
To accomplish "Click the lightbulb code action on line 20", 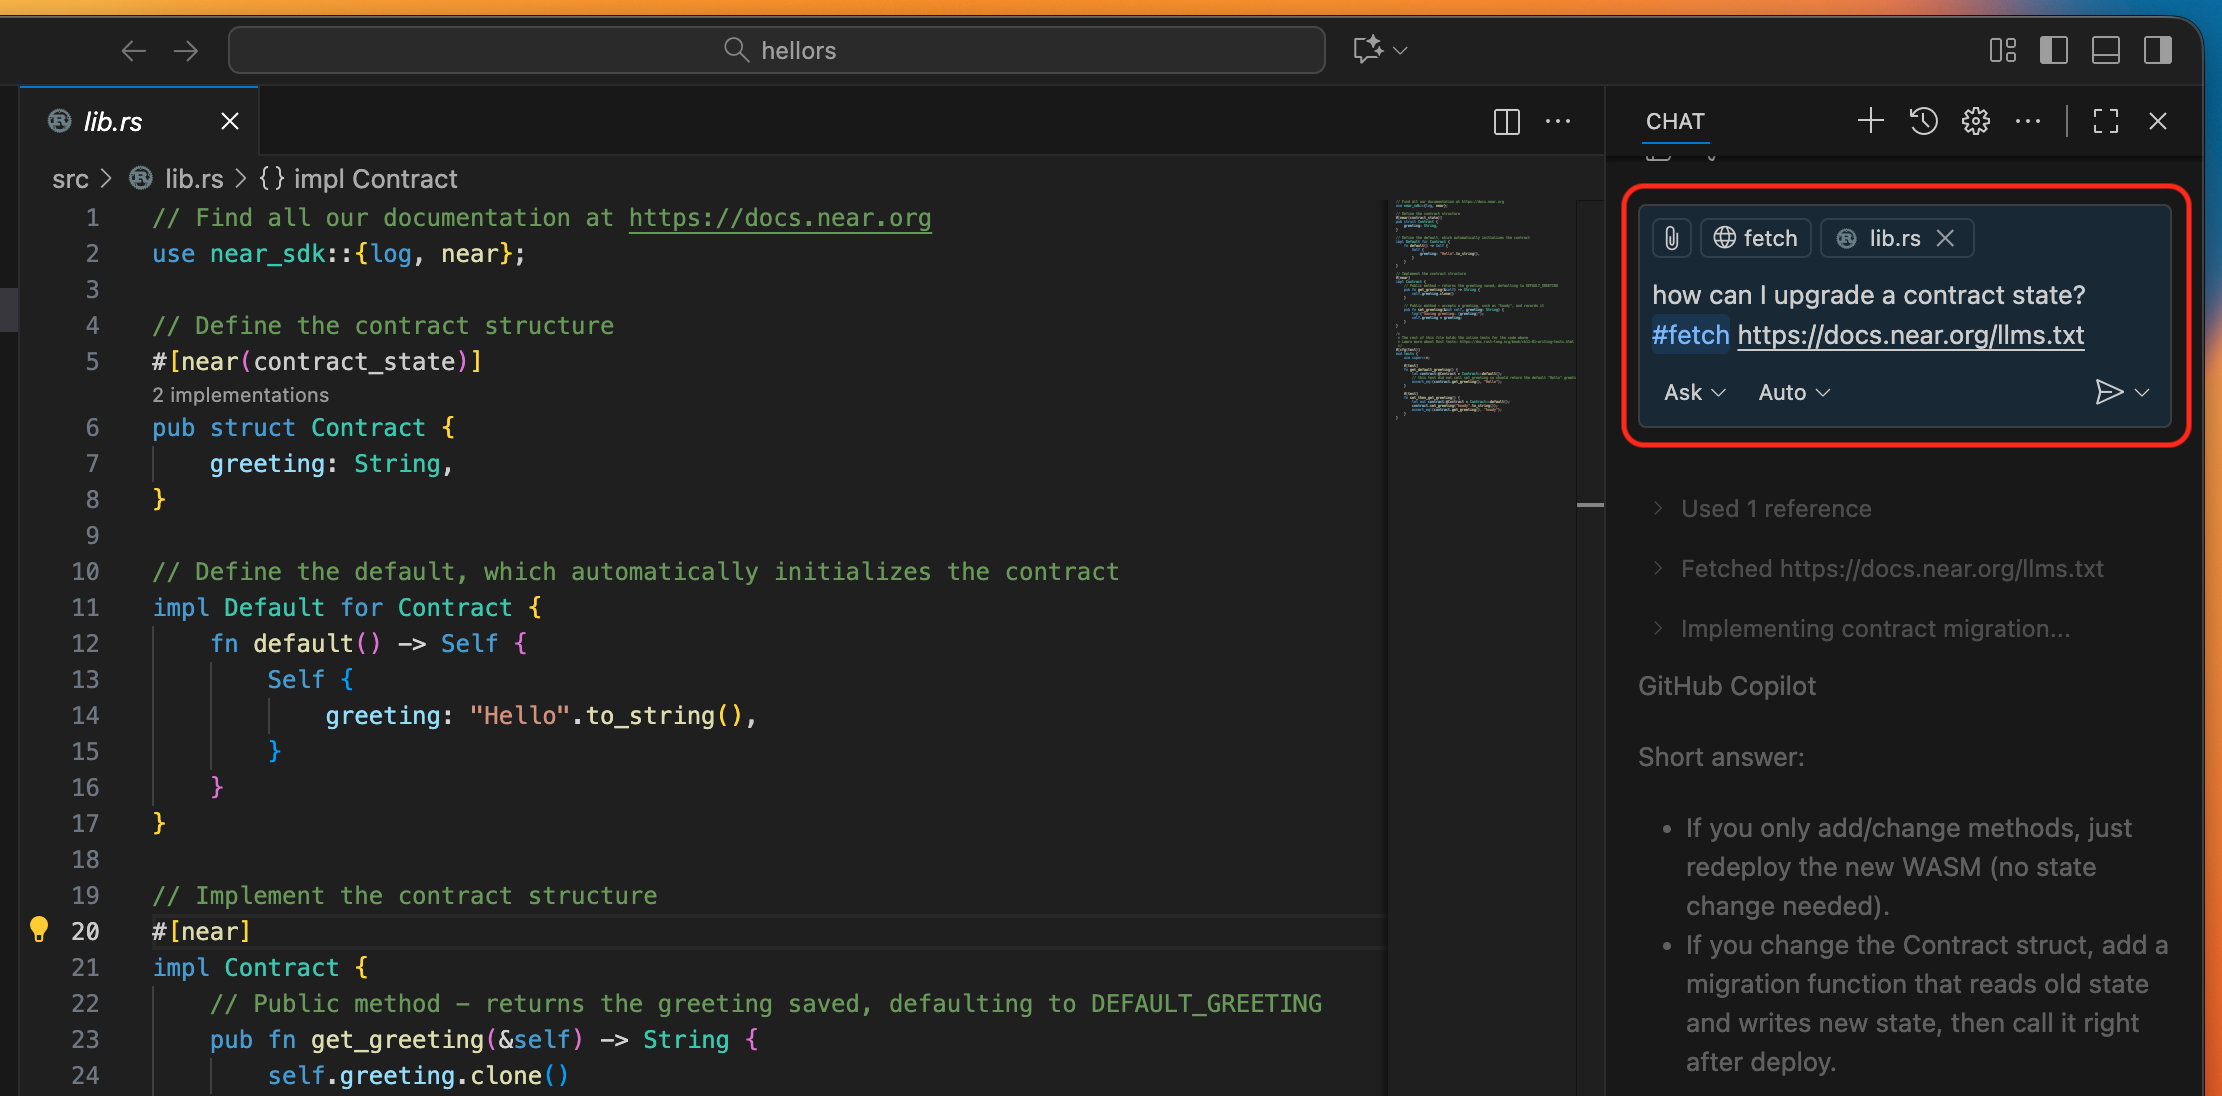I will [40, 929].
